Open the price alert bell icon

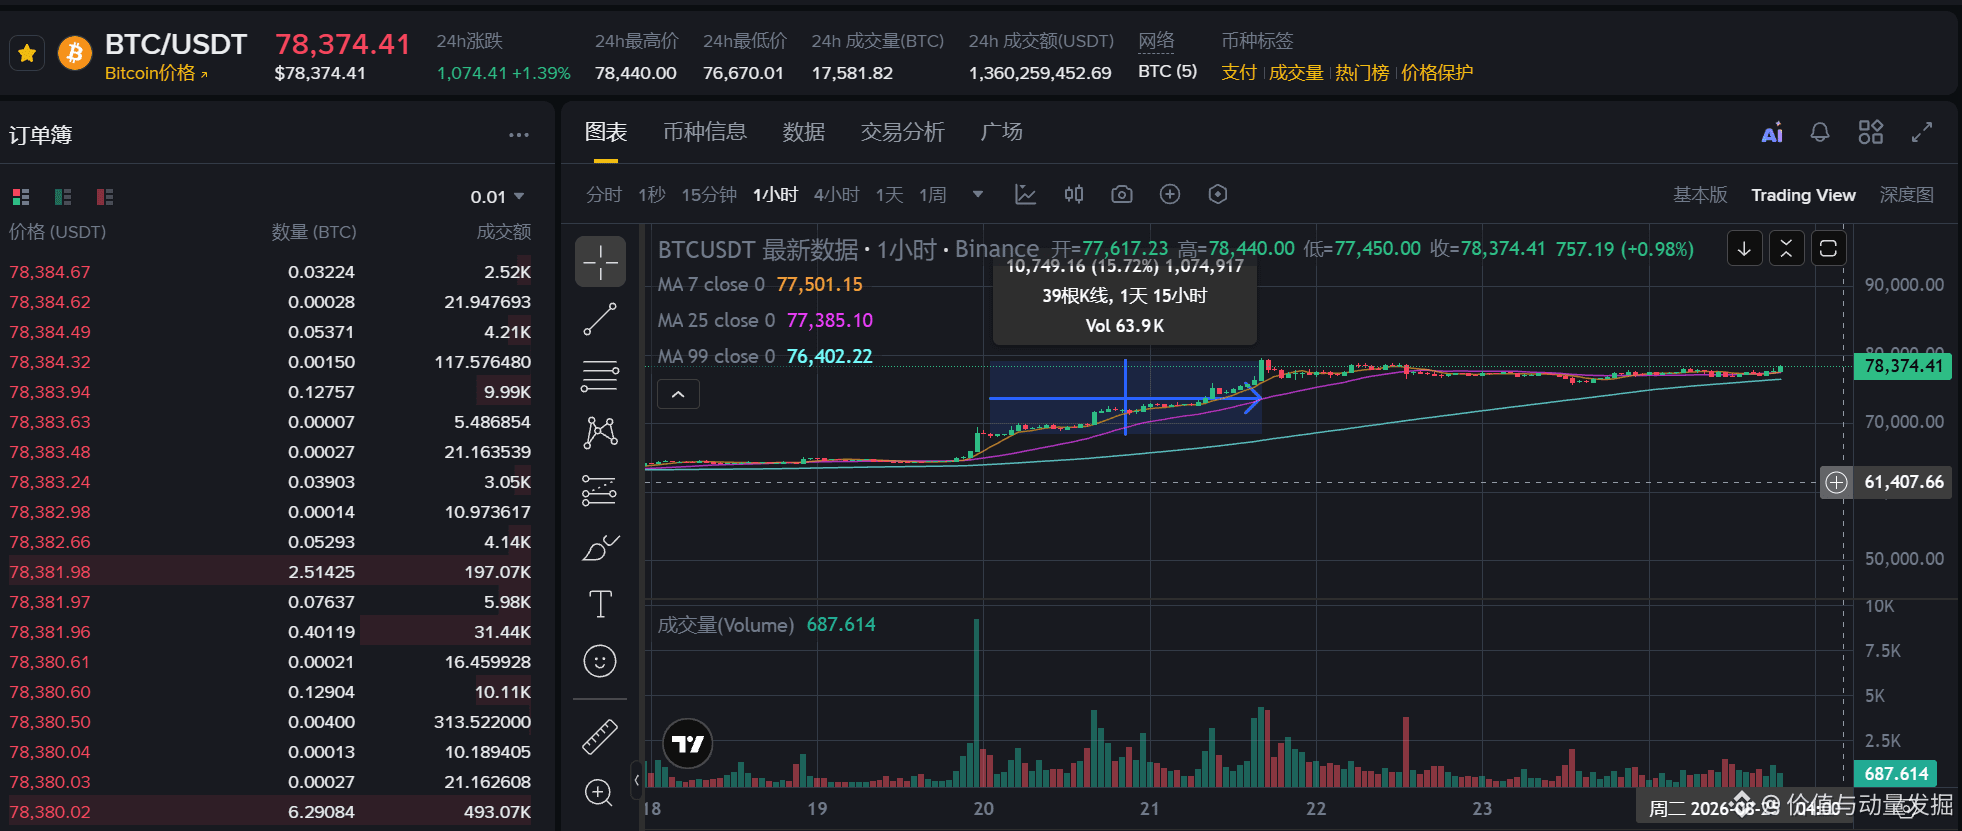[1820, 132]
